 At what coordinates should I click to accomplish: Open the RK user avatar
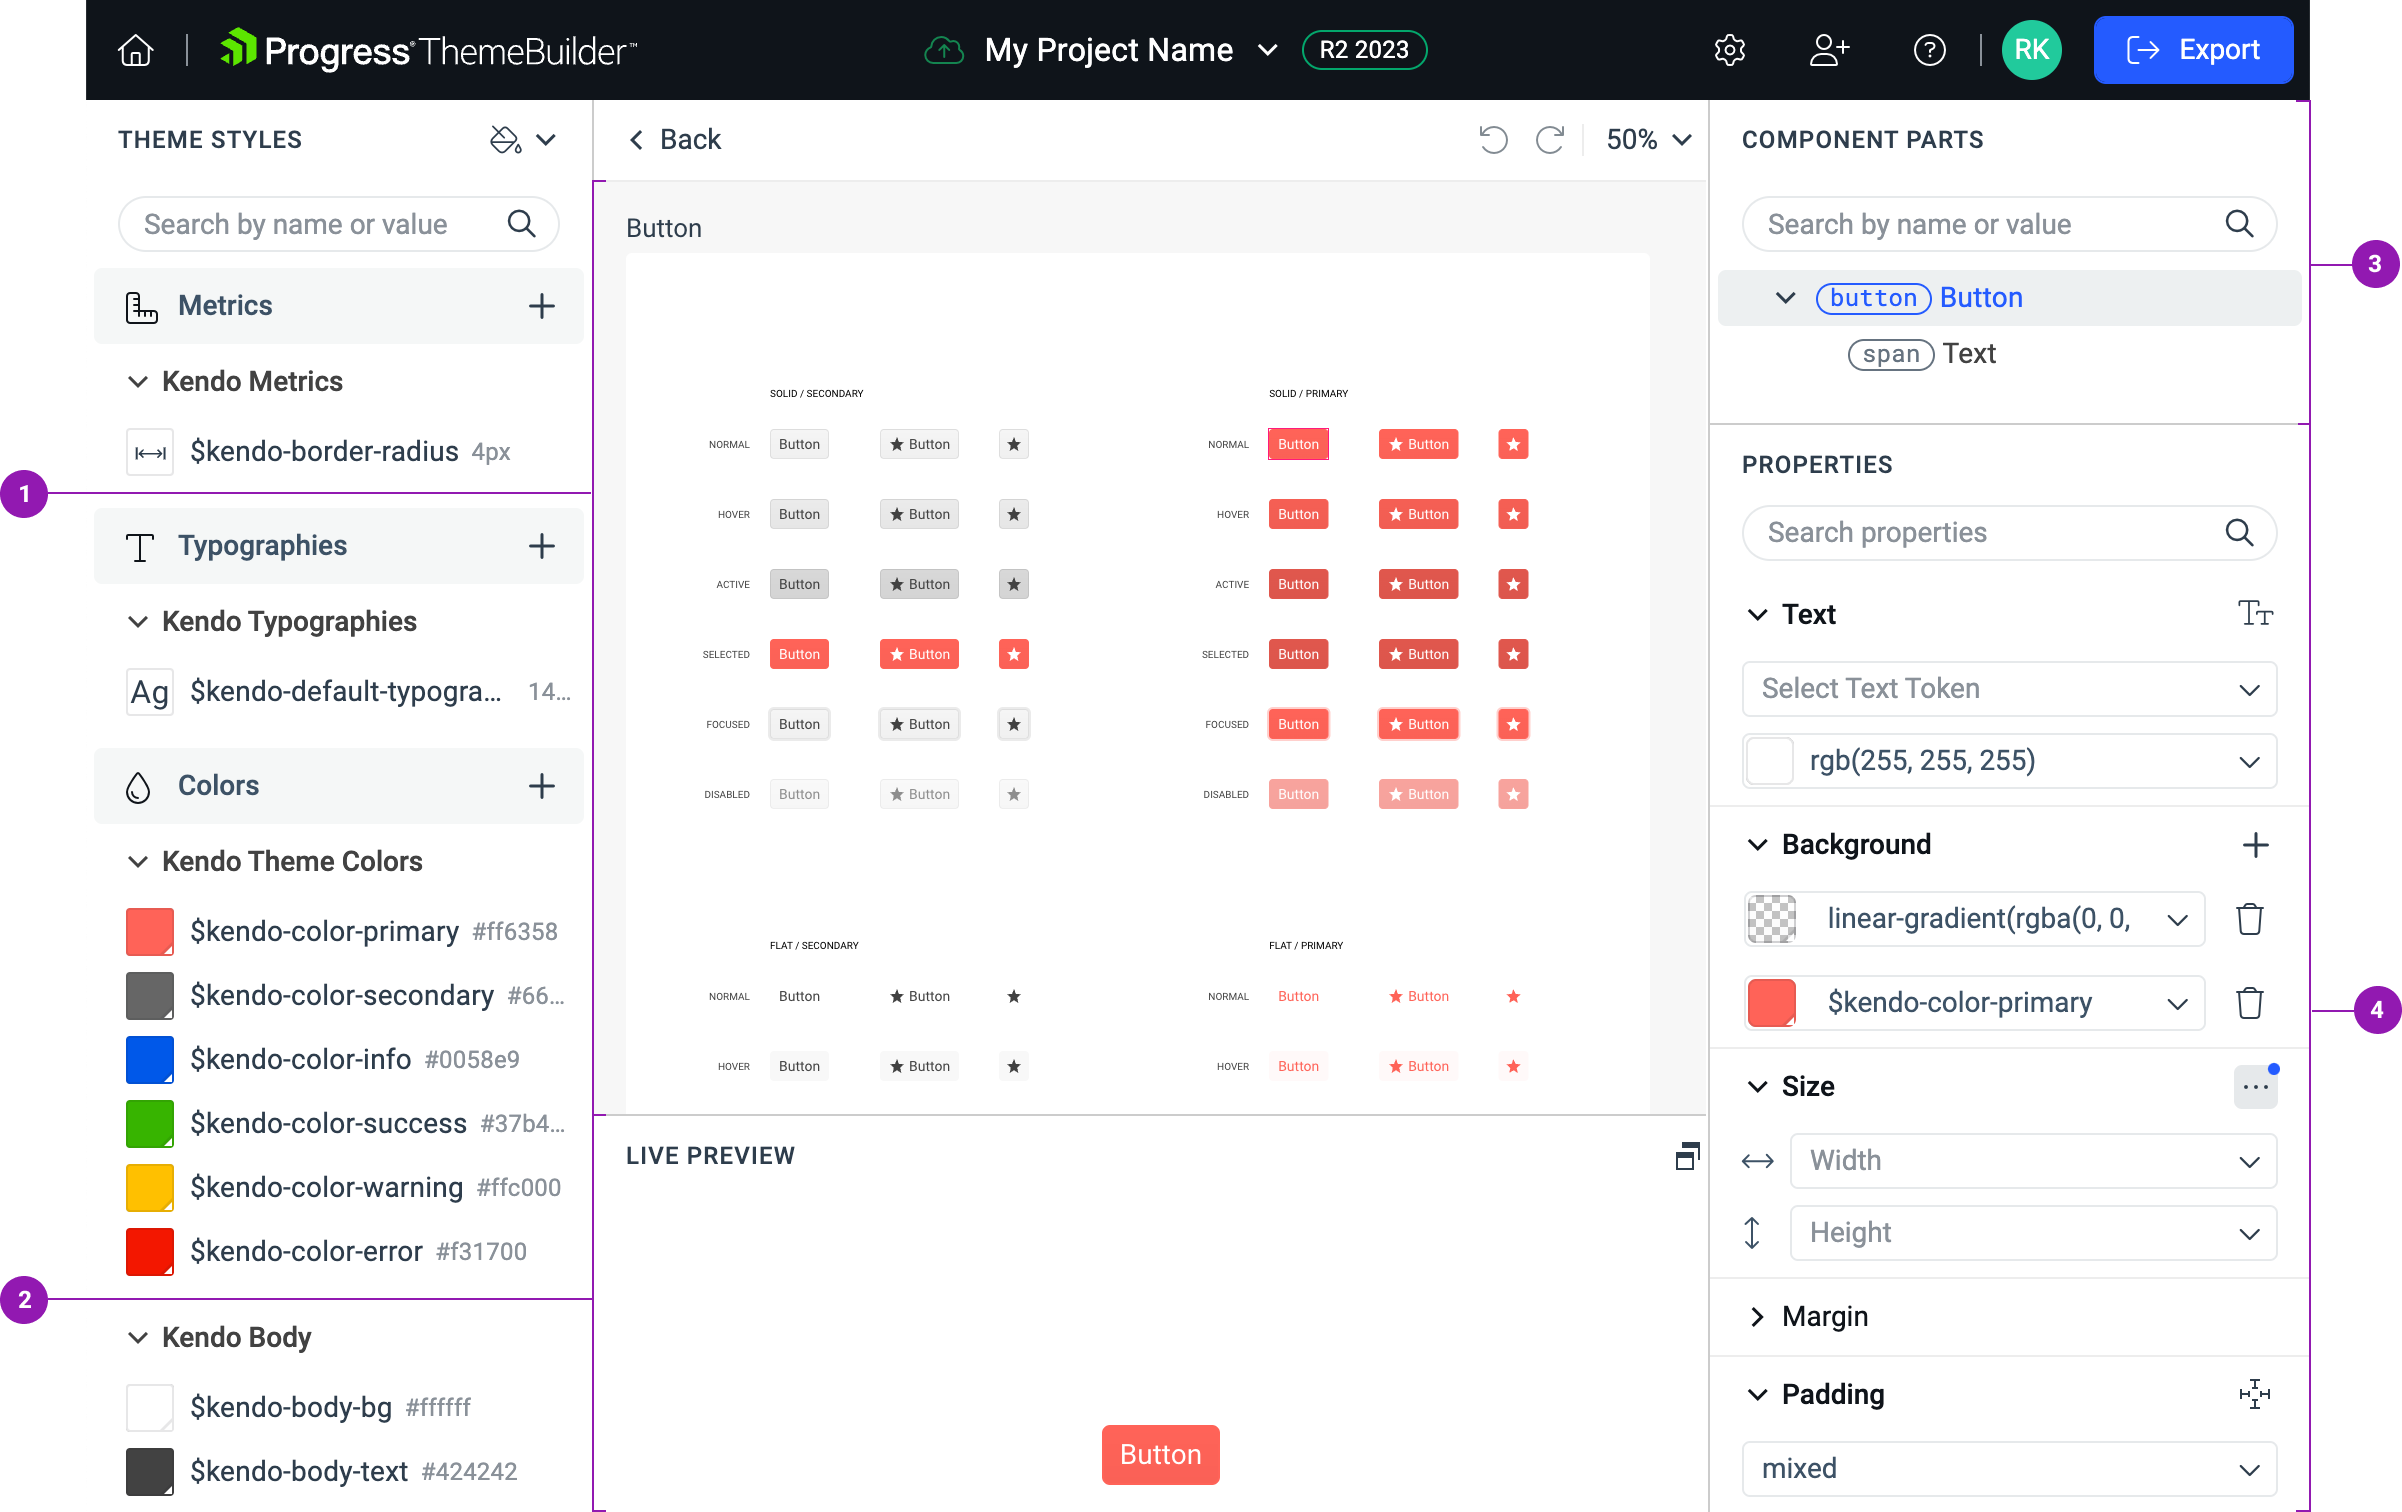click(2031, 50)
